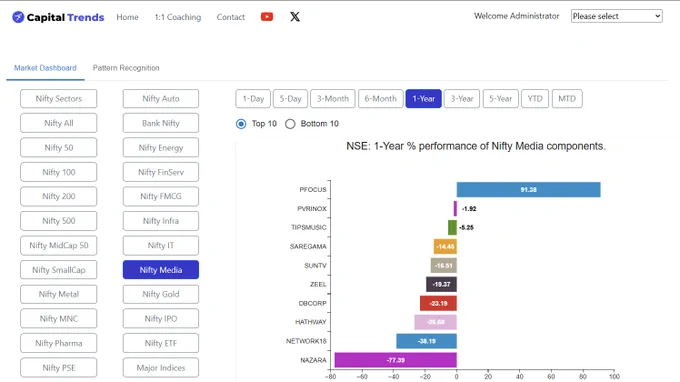
Task: Click the NAZARA bar showing -77.39
Action: click(396, 360)
